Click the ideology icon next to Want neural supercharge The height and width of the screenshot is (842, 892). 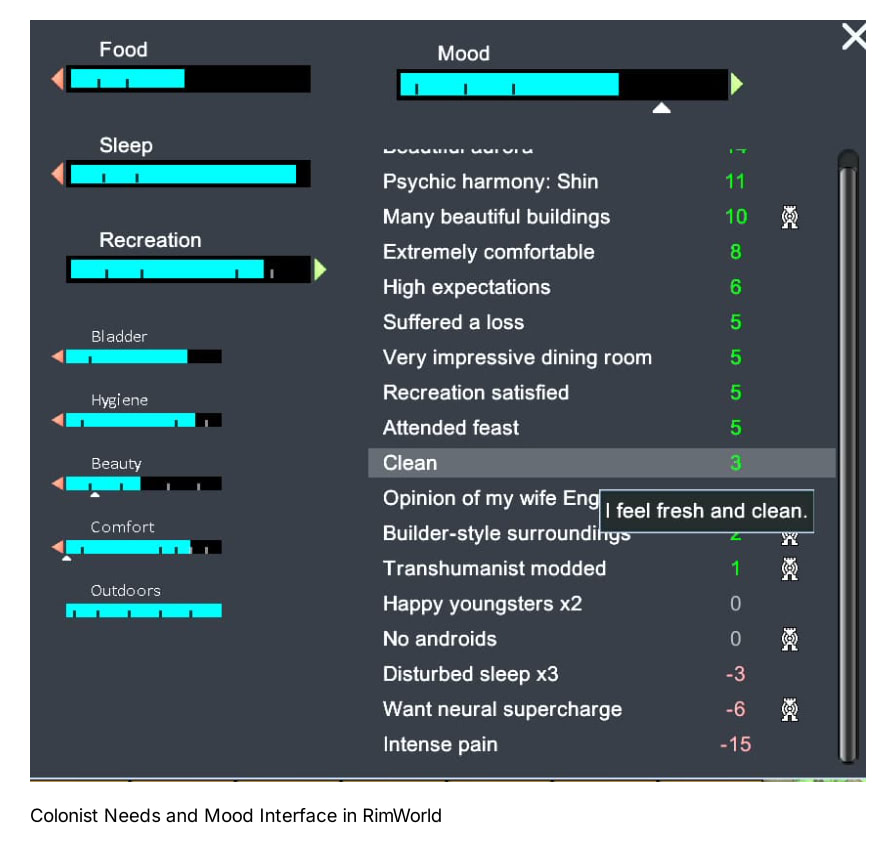tap(790, 710)
